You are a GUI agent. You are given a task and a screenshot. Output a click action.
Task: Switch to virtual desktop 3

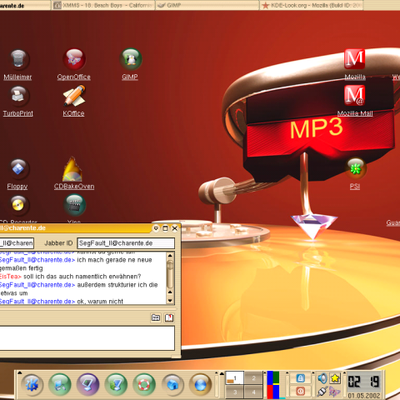(x=235, y=392)
